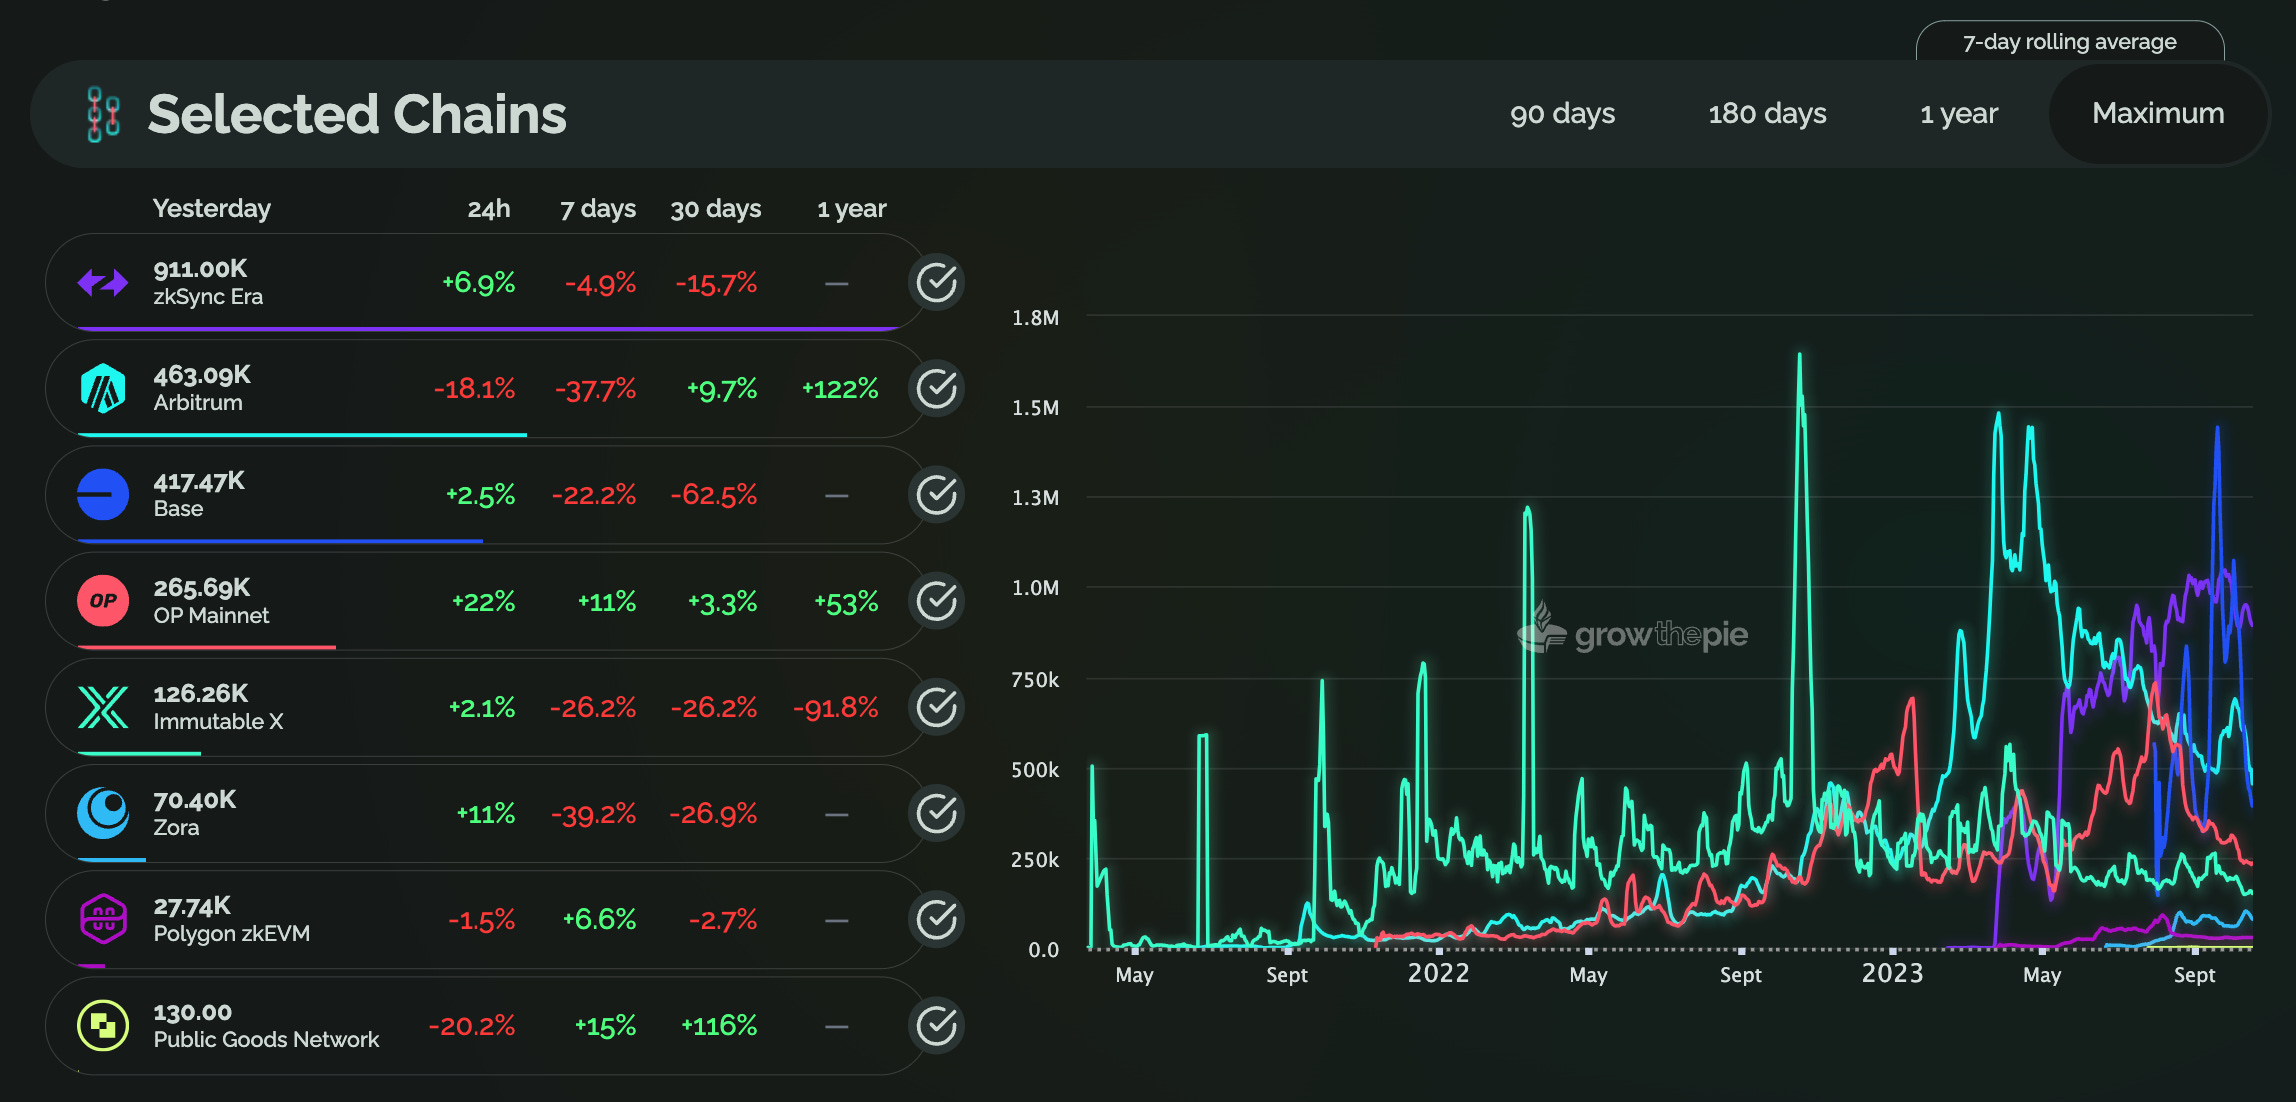The image size is (2296, 1102).
Task: Uncheck the Base chain checkmark
Action: 937,495
